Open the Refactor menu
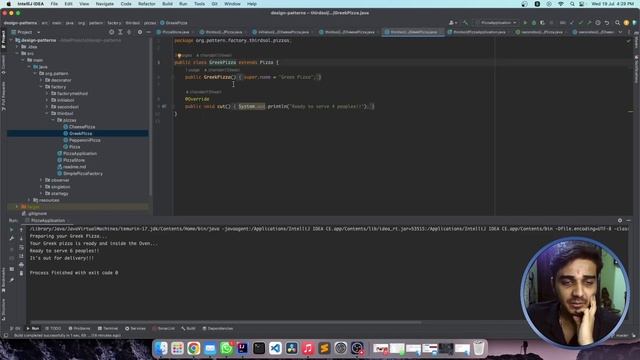 147,4
